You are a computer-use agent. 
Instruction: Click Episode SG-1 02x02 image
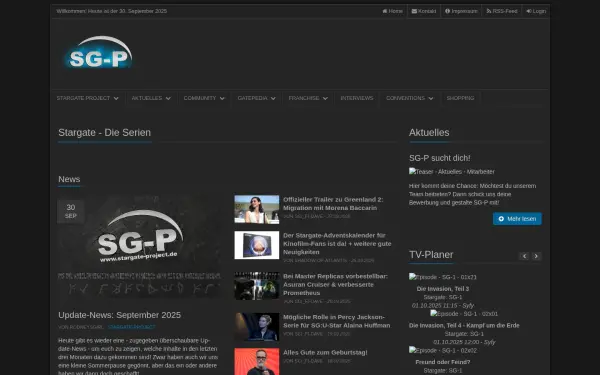(442, 351)
